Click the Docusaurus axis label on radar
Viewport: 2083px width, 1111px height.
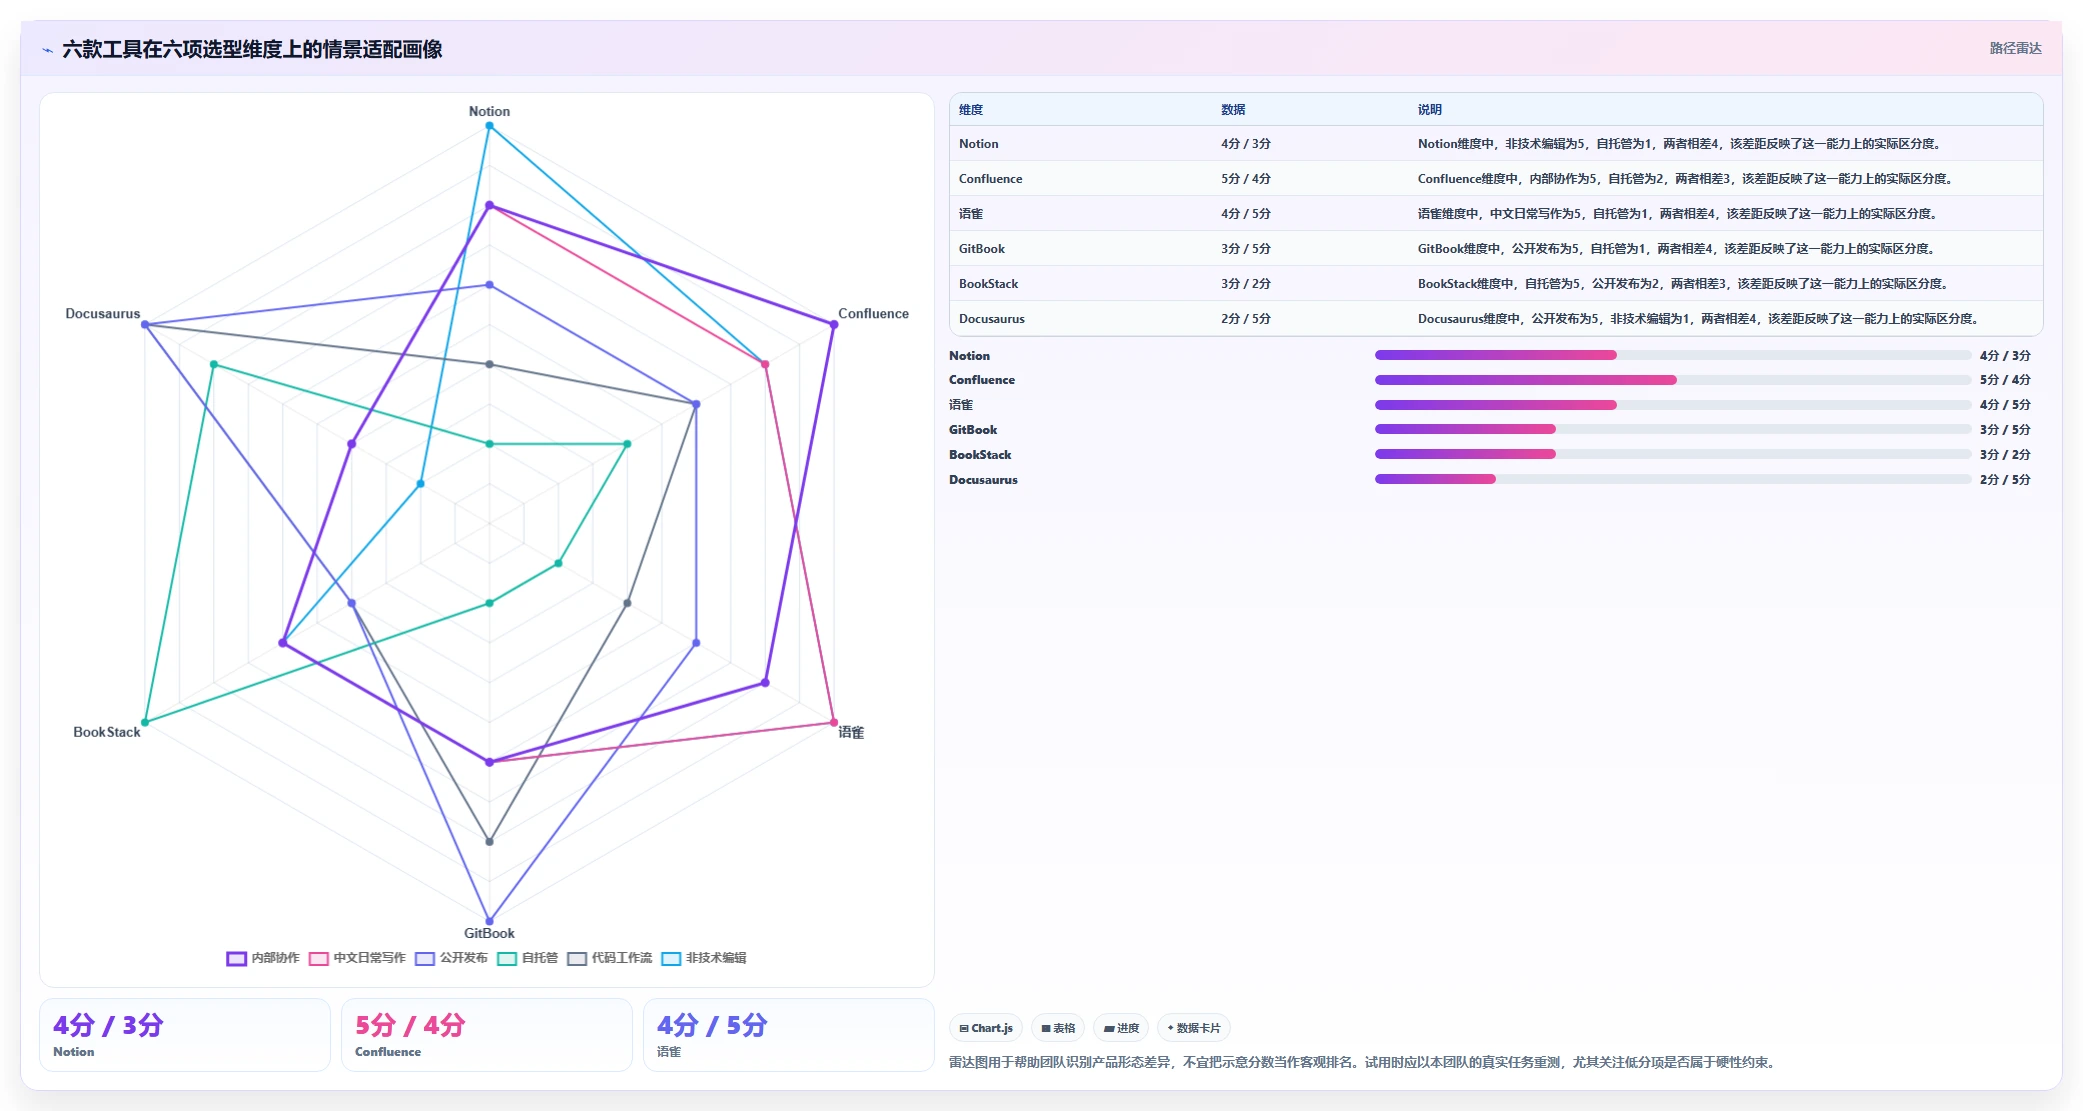103,313
